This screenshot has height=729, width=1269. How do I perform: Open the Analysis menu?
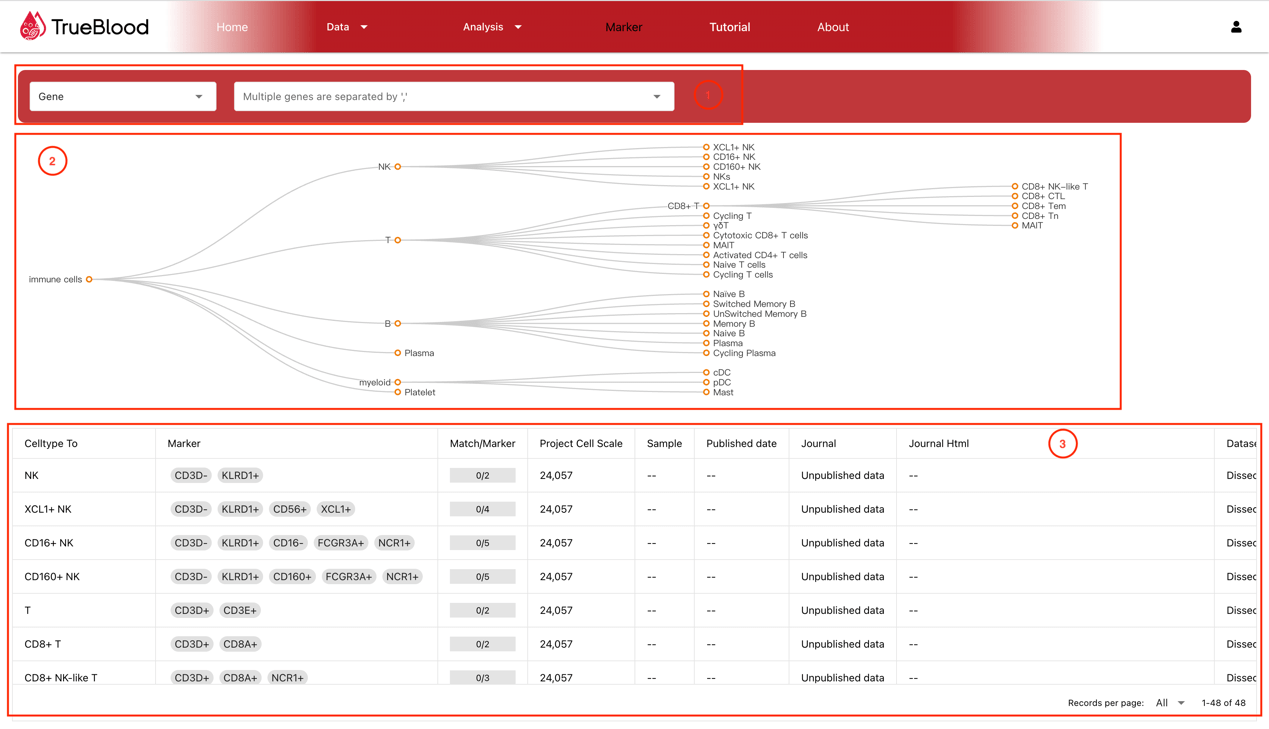click(x=492, y=27)
